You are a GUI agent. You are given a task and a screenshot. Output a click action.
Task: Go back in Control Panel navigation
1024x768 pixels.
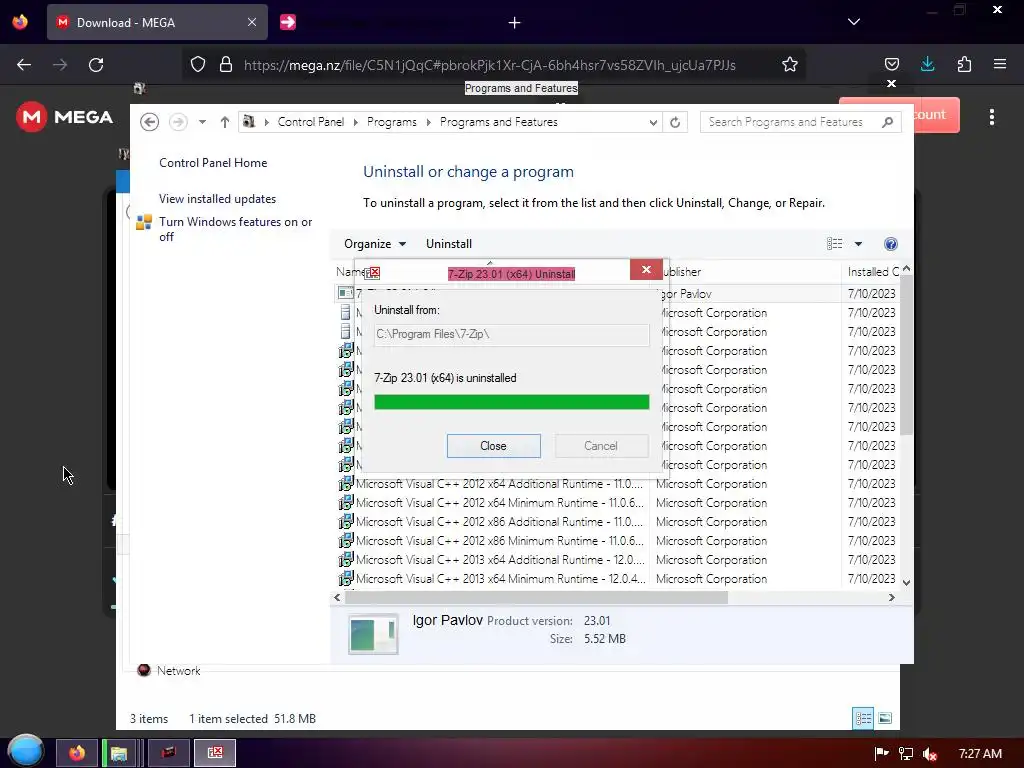pos(150,122)
